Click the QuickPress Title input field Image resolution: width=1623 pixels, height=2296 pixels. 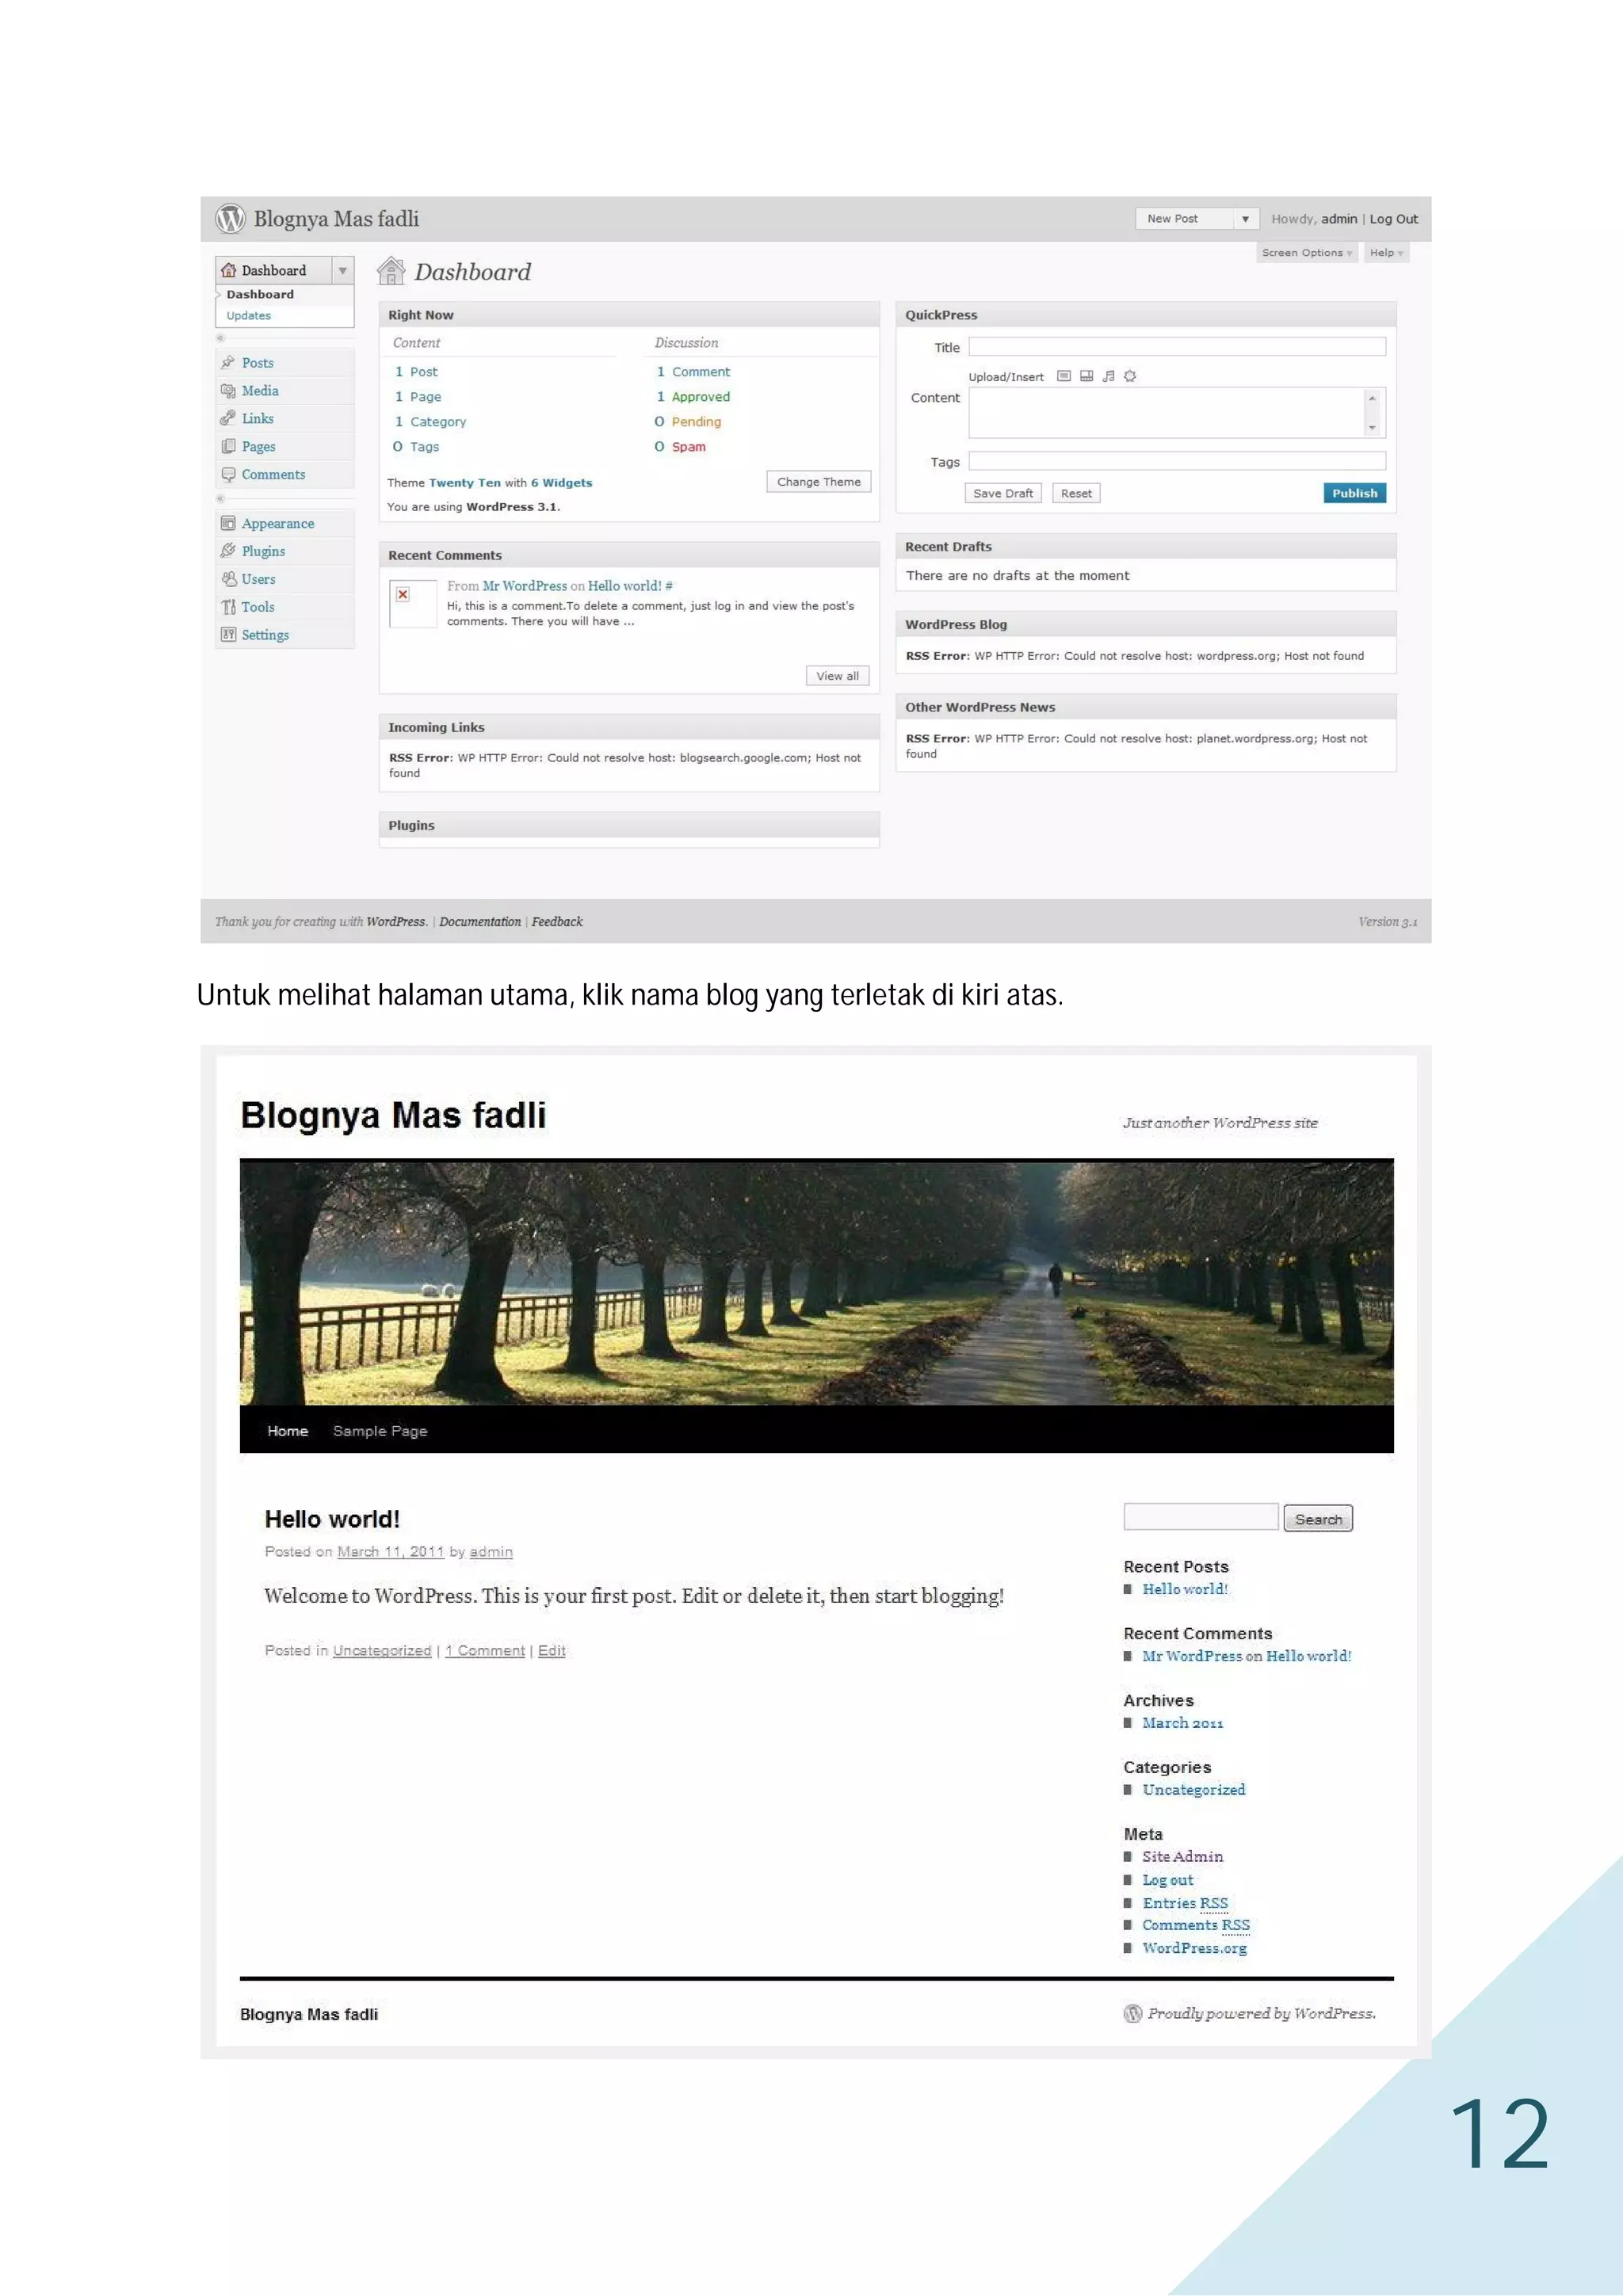(x=1176, y=347)
